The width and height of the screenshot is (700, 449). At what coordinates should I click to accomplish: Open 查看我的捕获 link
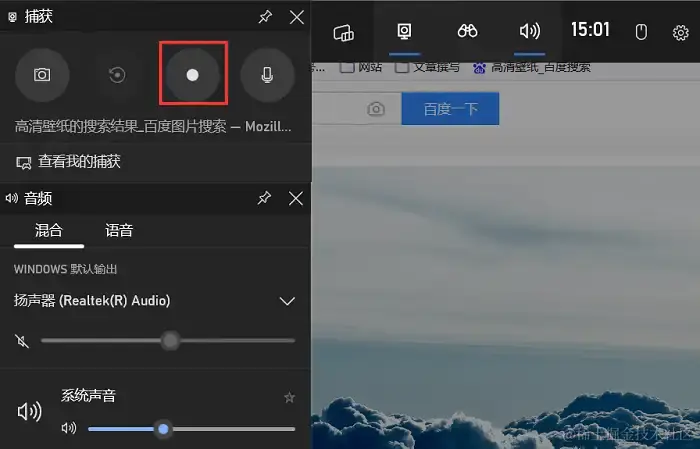(68, 162)
